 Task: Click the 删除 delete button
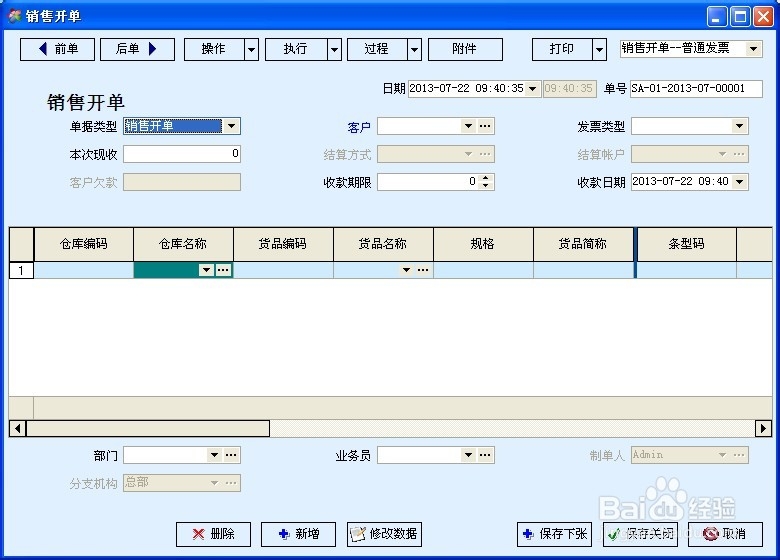213,534
